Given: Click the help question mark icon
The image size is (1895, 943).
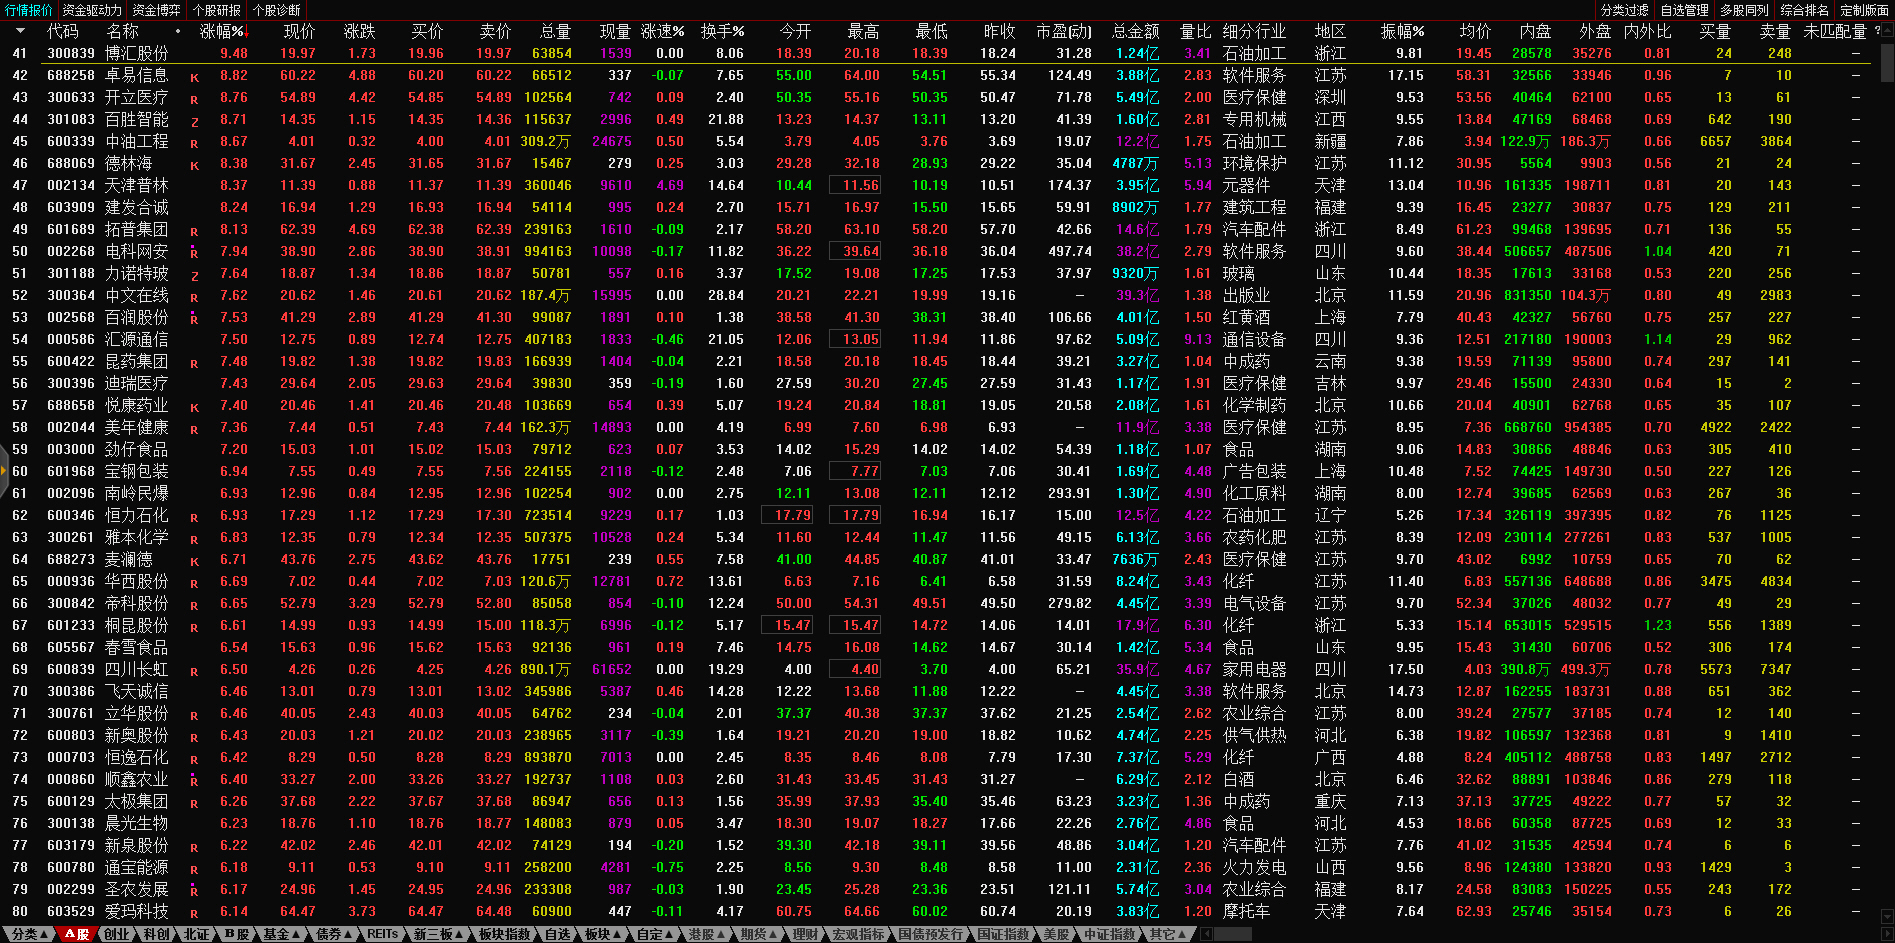Looking at the screenshot, I should point(1877,31).
